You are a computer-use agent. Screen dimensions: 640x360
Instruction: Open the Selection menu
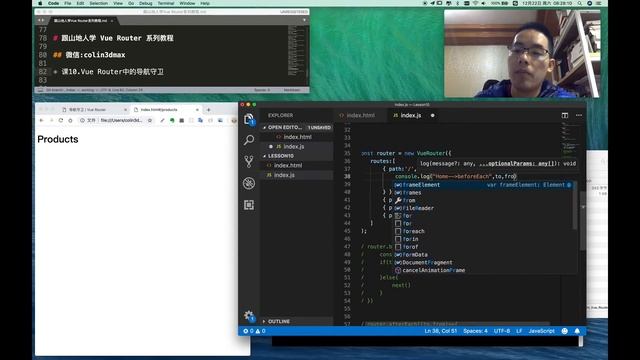pyautogui.click(x=98, y=3)
